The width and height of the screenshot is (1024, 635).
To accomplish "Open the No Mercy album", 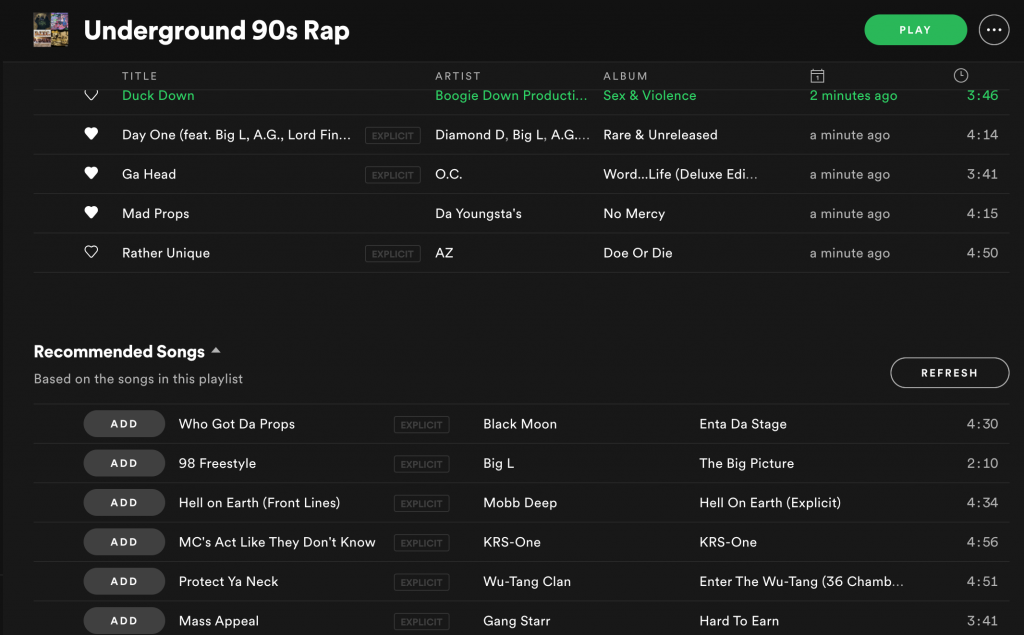I will [x=634, y=214].
